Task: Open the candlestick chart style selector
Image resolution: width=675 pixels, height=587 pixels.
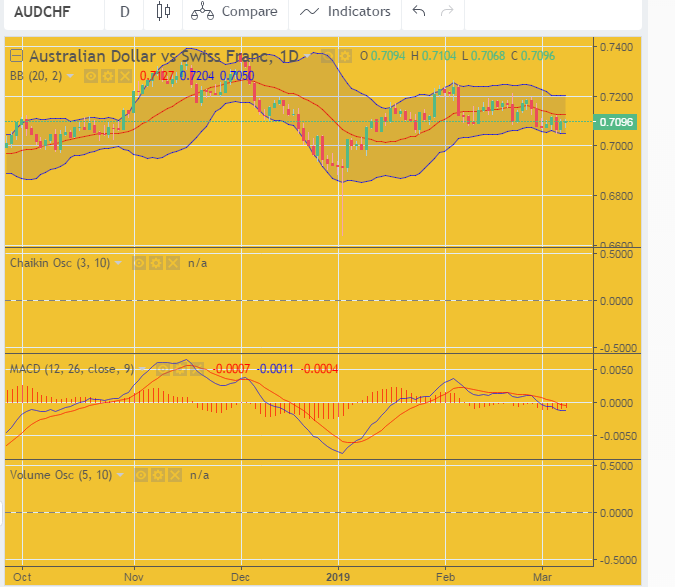Action: tap(164, 12)
